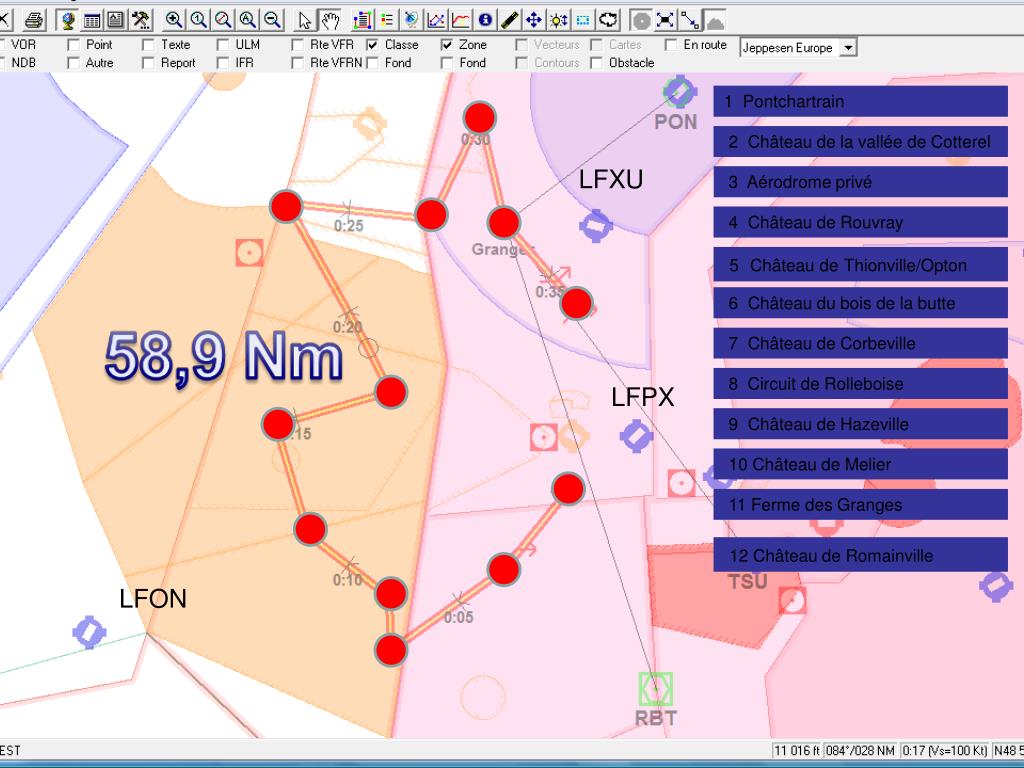Image resolution: width=1024 pixels, height=768 pixels.
Task: Click the four-arrow full extent icon
Action: (x=665, y=20)
